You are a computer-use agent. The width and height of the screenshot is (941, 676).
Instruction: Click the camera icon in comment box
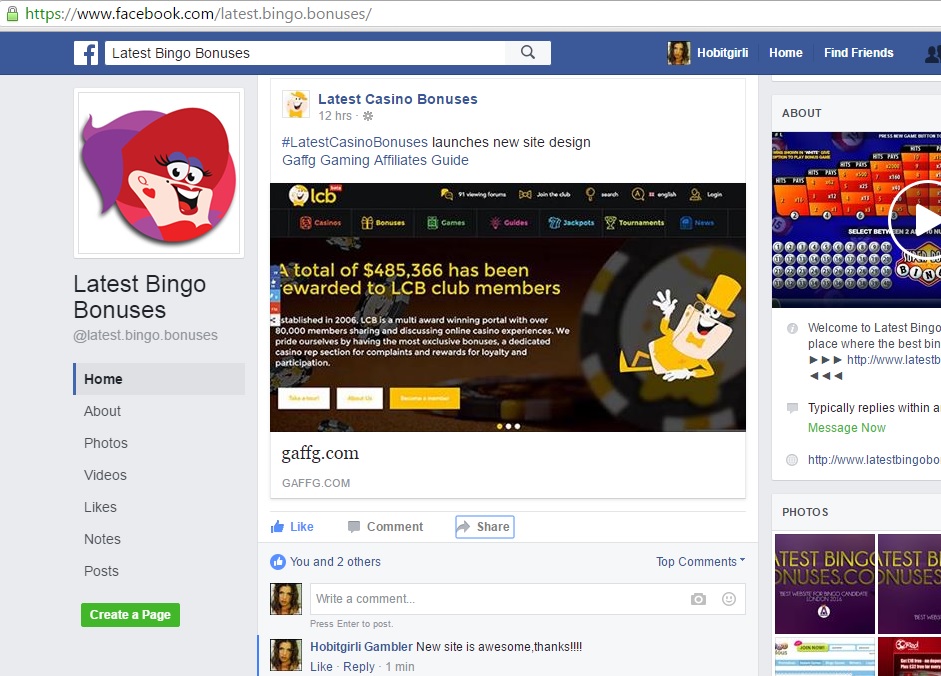point(698,599)
